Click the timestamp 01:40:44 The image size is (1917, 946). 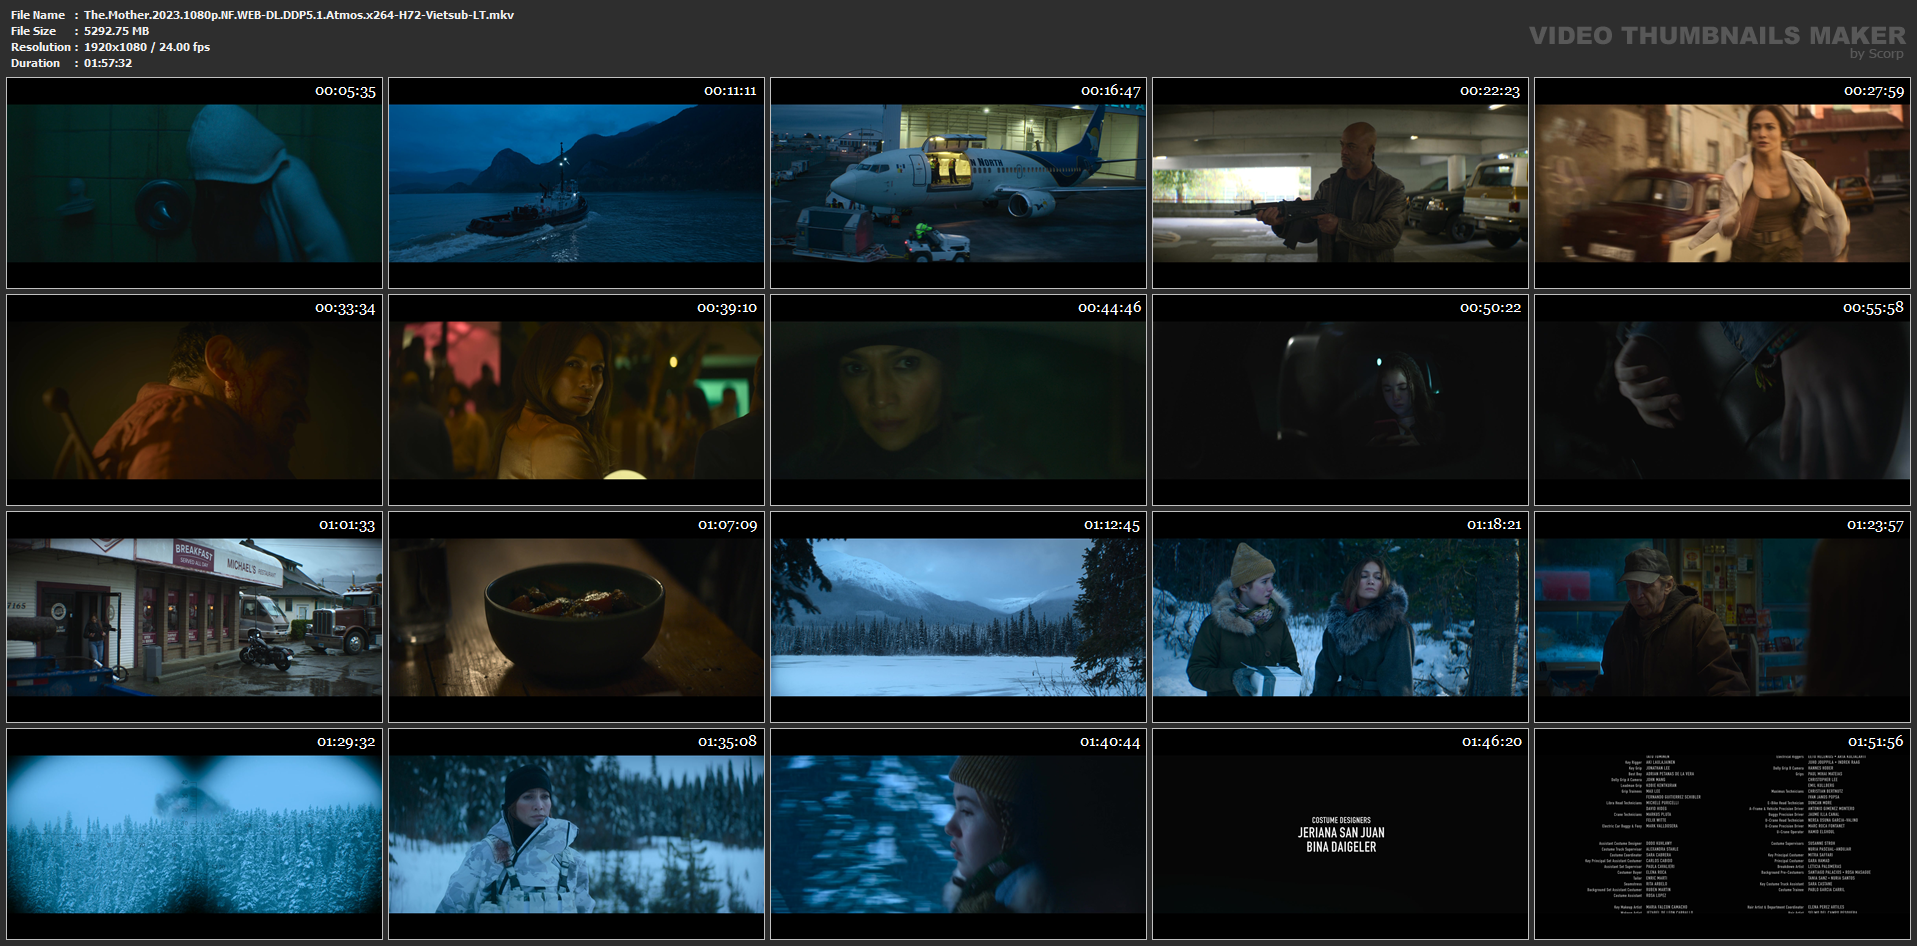(x=1110, y=742)
